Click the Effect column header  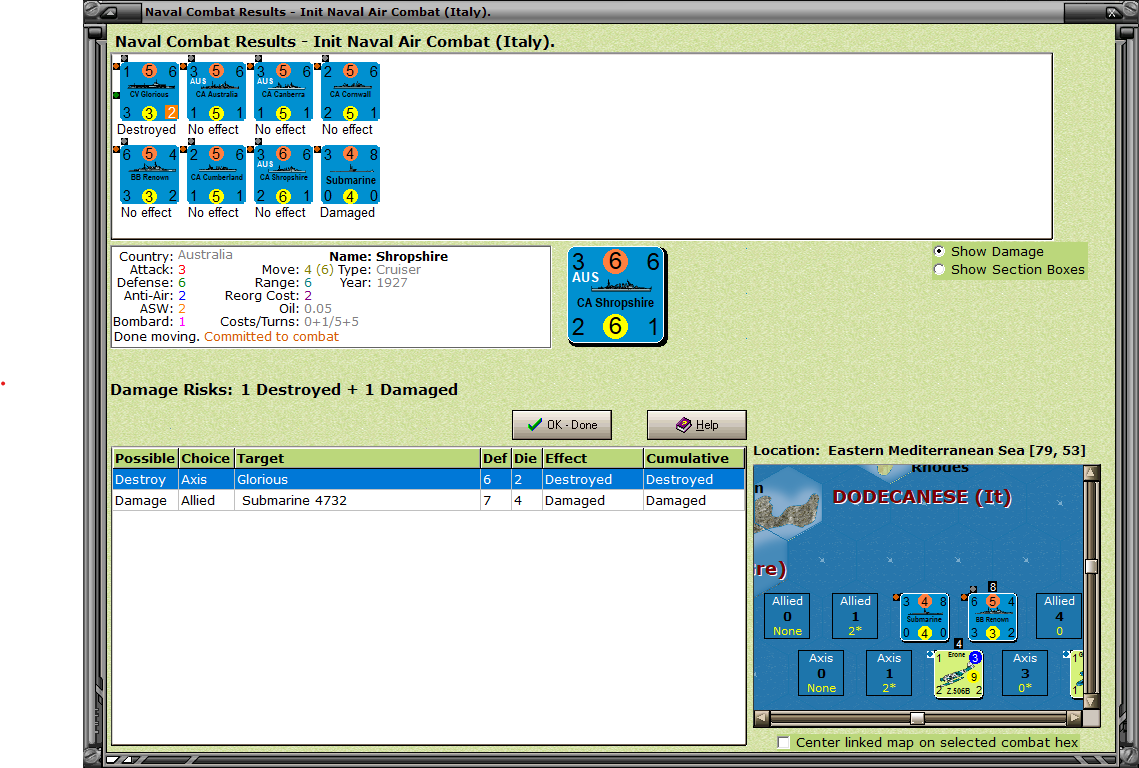[593, 458]
